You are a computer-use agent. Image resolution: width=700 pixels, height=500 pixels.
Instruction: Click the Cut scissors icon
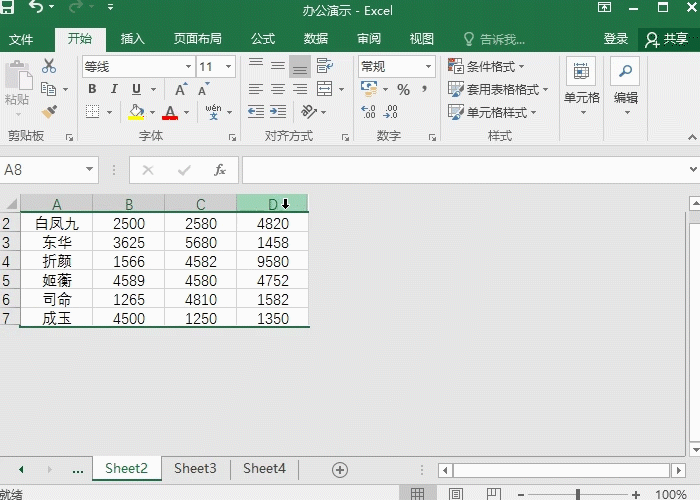(49, 67)
